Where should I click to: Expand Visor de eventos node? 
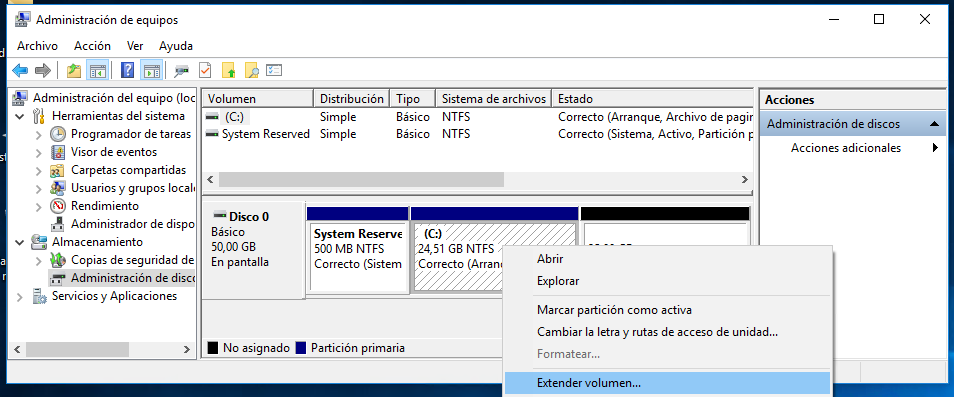coord(39,153)
